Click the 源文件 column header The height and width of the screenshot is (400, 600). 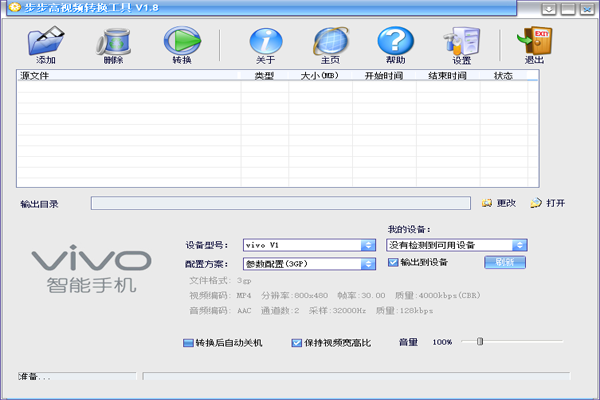click(129, 75)
